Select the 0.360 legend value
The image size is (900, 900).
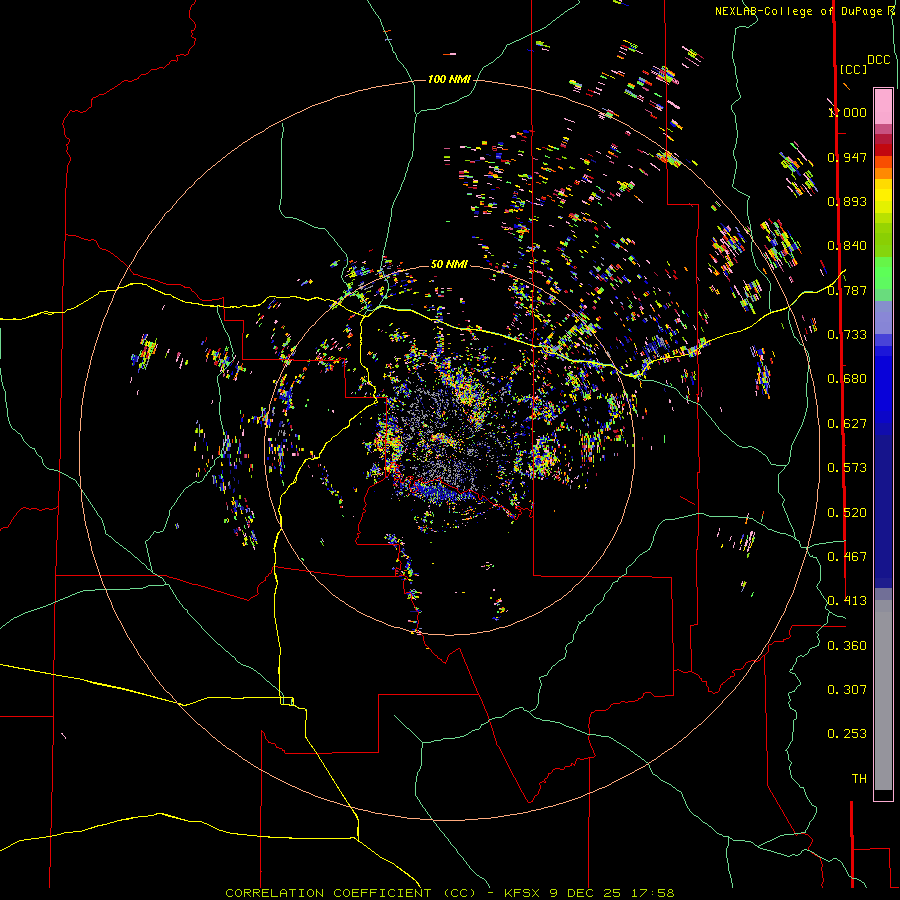(x=847, y=646)
